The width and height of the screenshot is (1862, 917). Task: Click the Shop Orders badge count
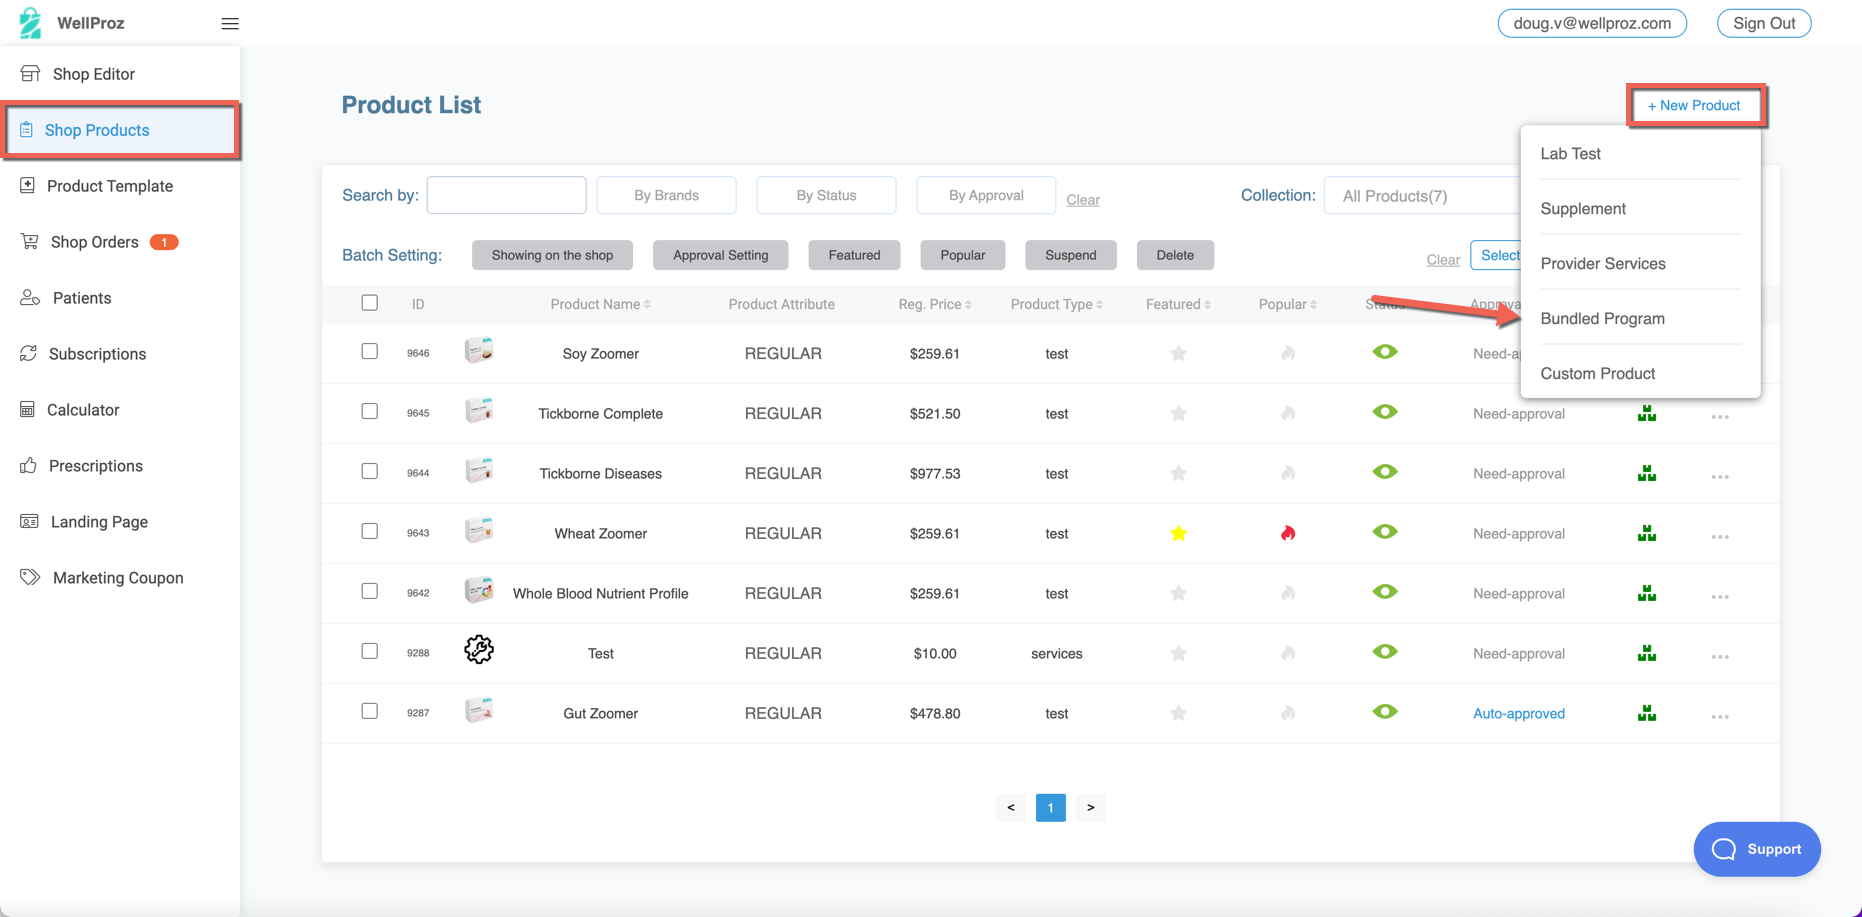164,242
